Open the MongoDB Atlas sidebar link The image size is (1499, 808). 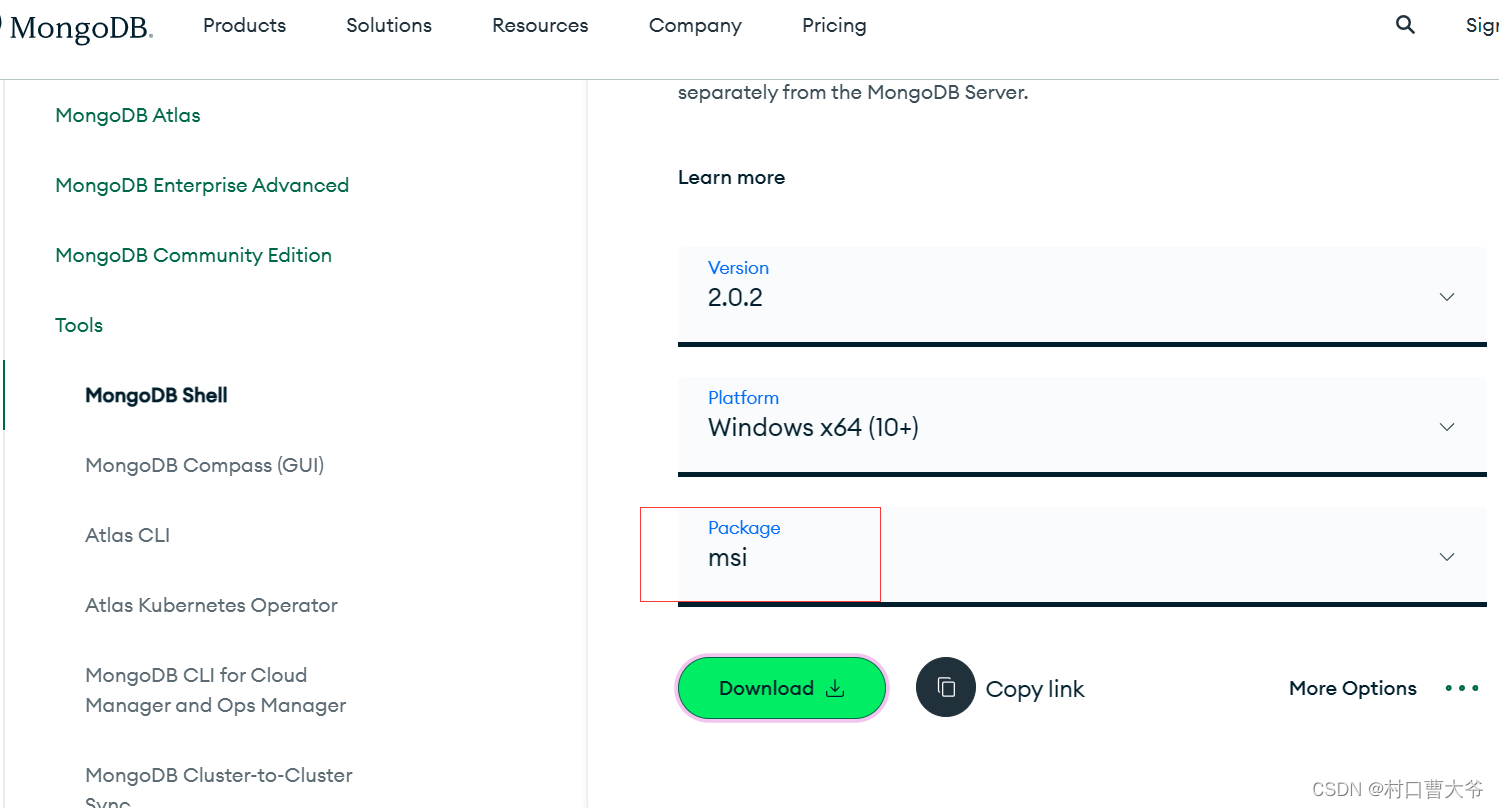[x=127, y=115]
